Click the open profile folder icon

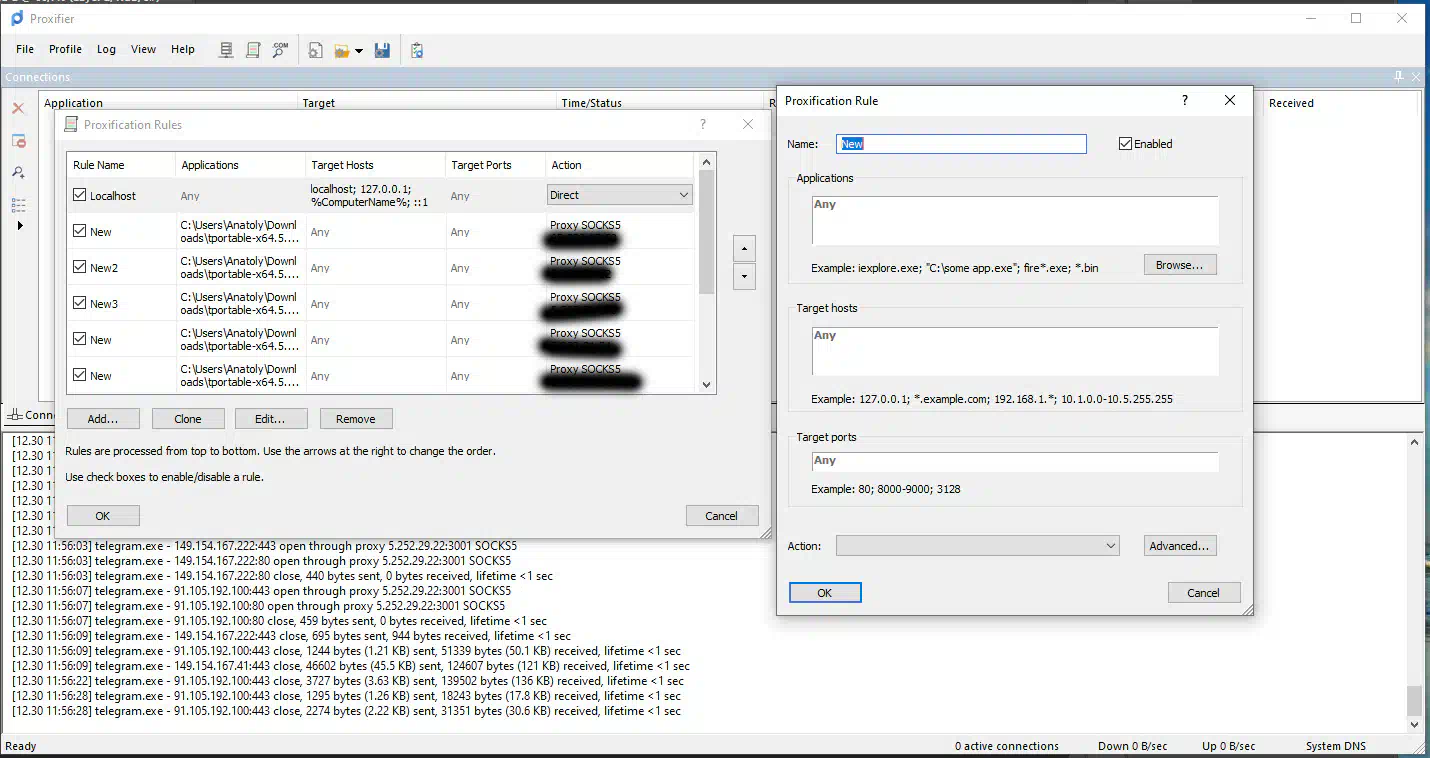pos(341,50)
